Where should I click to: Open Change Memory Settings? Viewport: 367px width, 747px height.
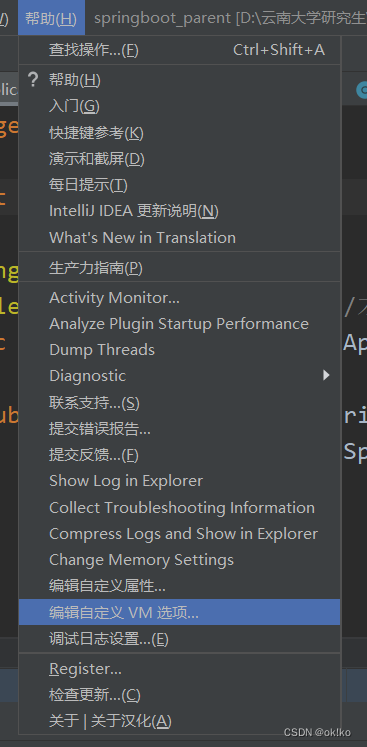(x=179, y=560)
